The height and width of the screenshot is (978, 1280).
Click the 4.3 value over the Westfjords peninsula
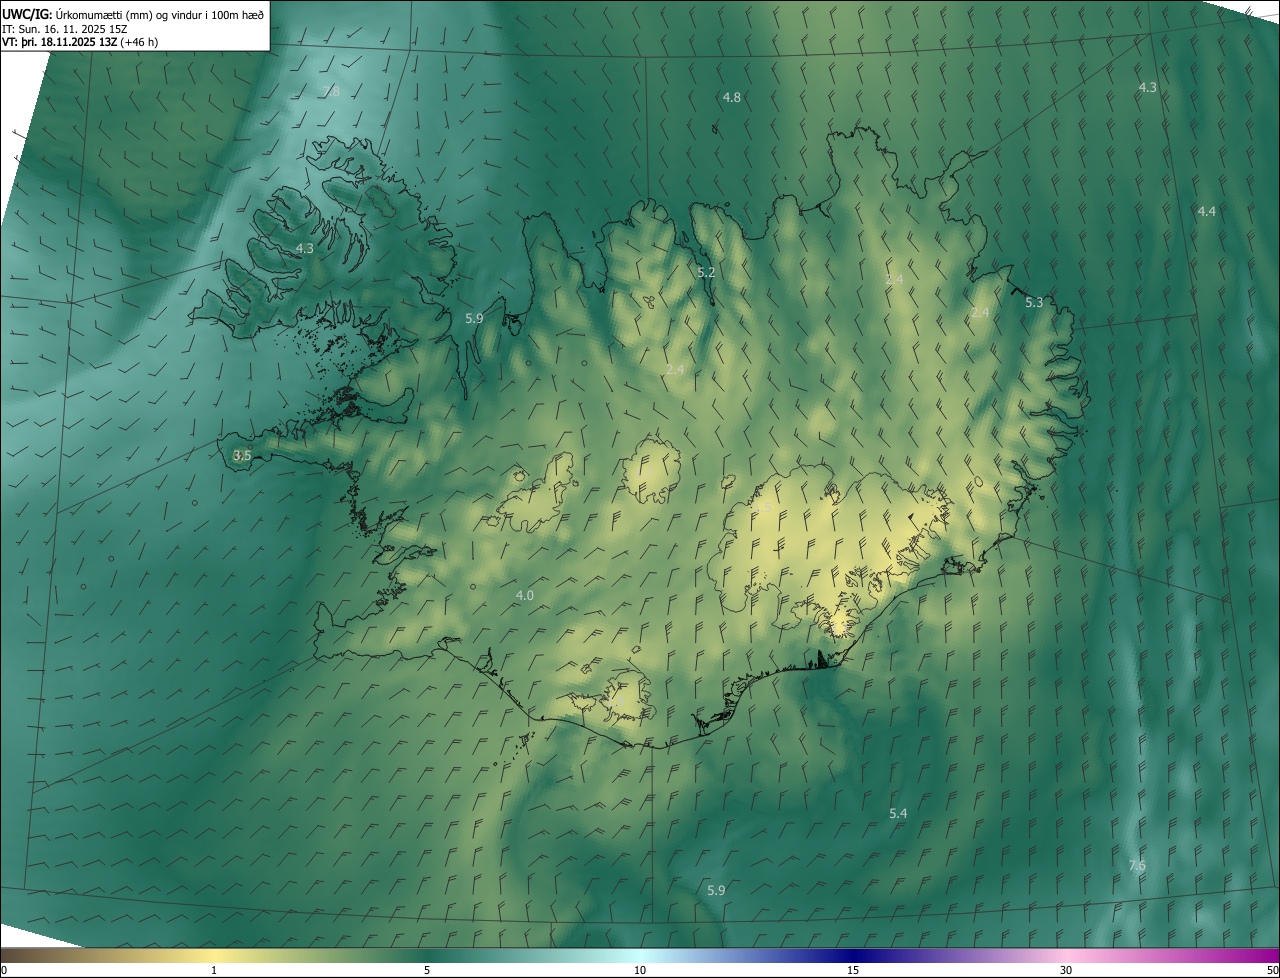pos(304,248)
